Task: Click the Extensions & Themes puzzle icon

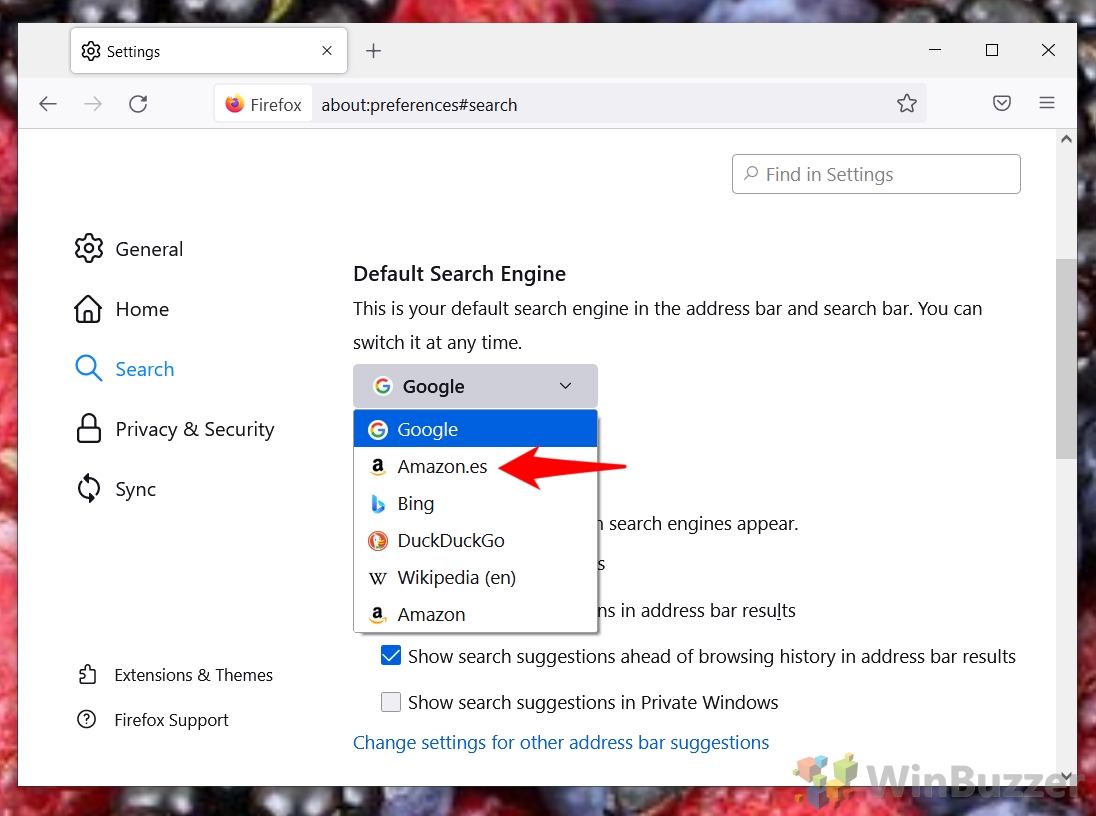Action: click(x=87, y=675)
